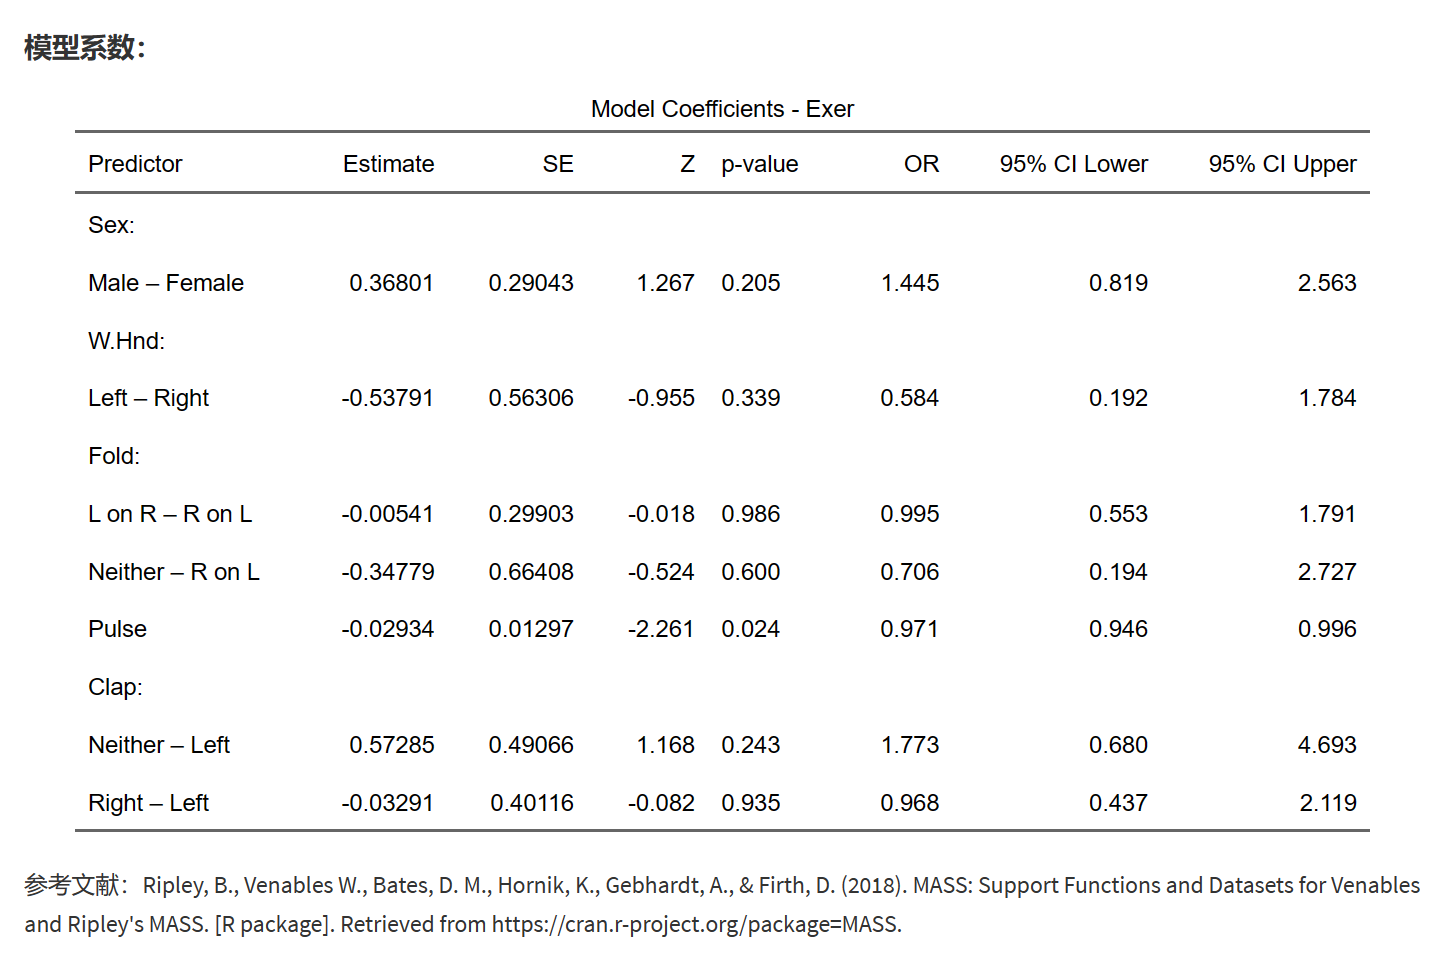Select the L on R – R on L row
The image size is (1444, 967).
[x=170, y=514]
